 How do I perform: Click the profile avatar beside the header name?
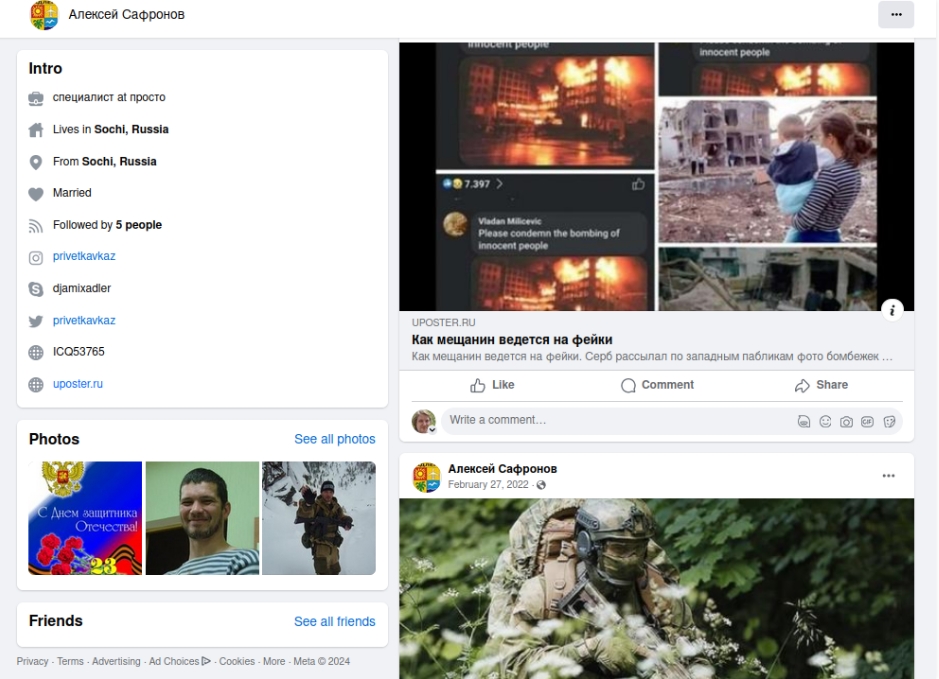pyautogui.click(x=44, y=14)
